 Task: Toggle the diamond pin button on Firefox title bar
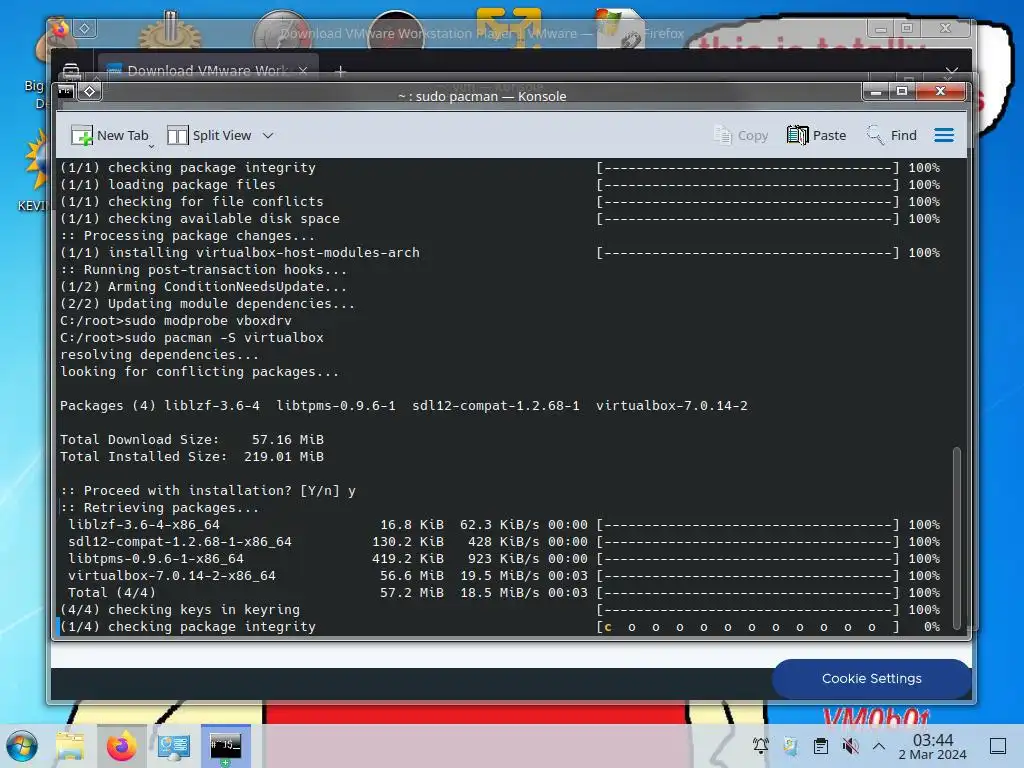pyautogui.click(x=85, y=29)
